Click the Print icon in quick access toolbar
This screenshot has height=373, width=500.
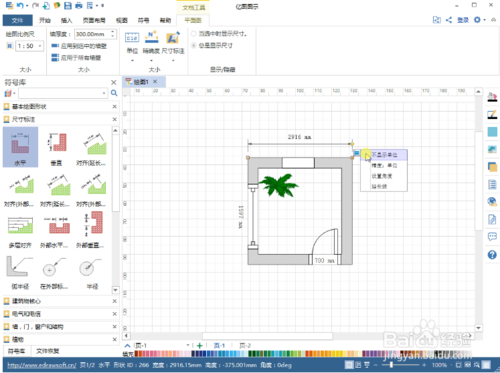click(79, 5)
